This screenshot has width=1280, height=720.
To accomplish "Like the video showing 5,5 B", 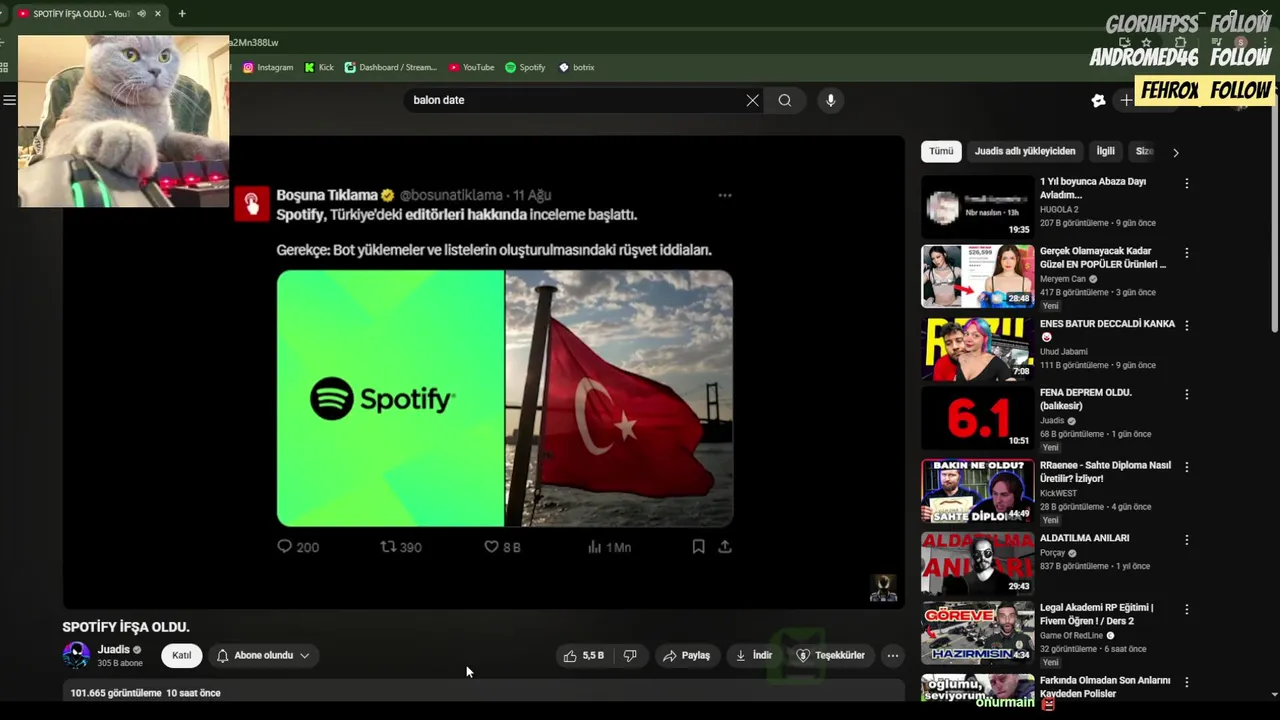I will coord(584,656).
